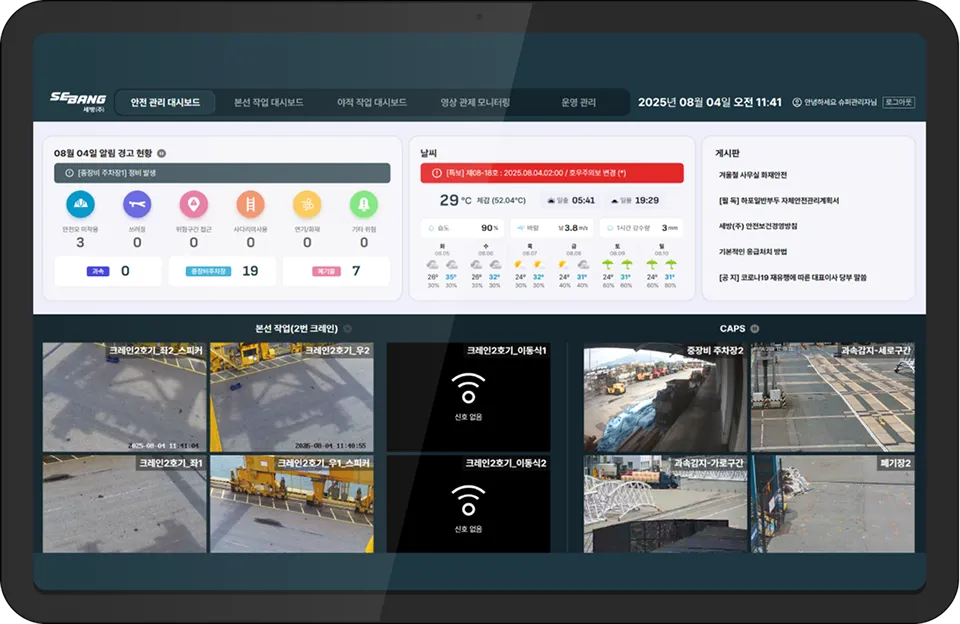Screen dimensions: 960x624
Task: Click the user profile icon beside greeting
Action: pos(797,102)
